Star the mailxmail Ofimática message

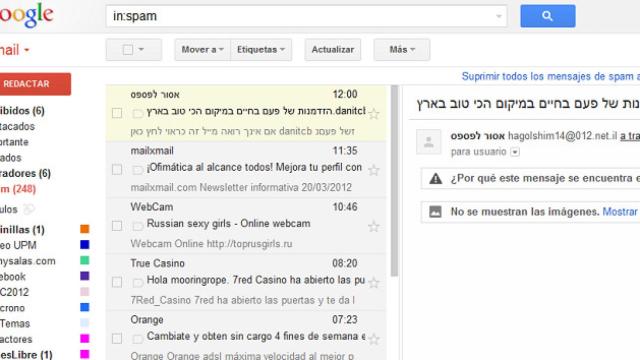[x=373, y=170]
